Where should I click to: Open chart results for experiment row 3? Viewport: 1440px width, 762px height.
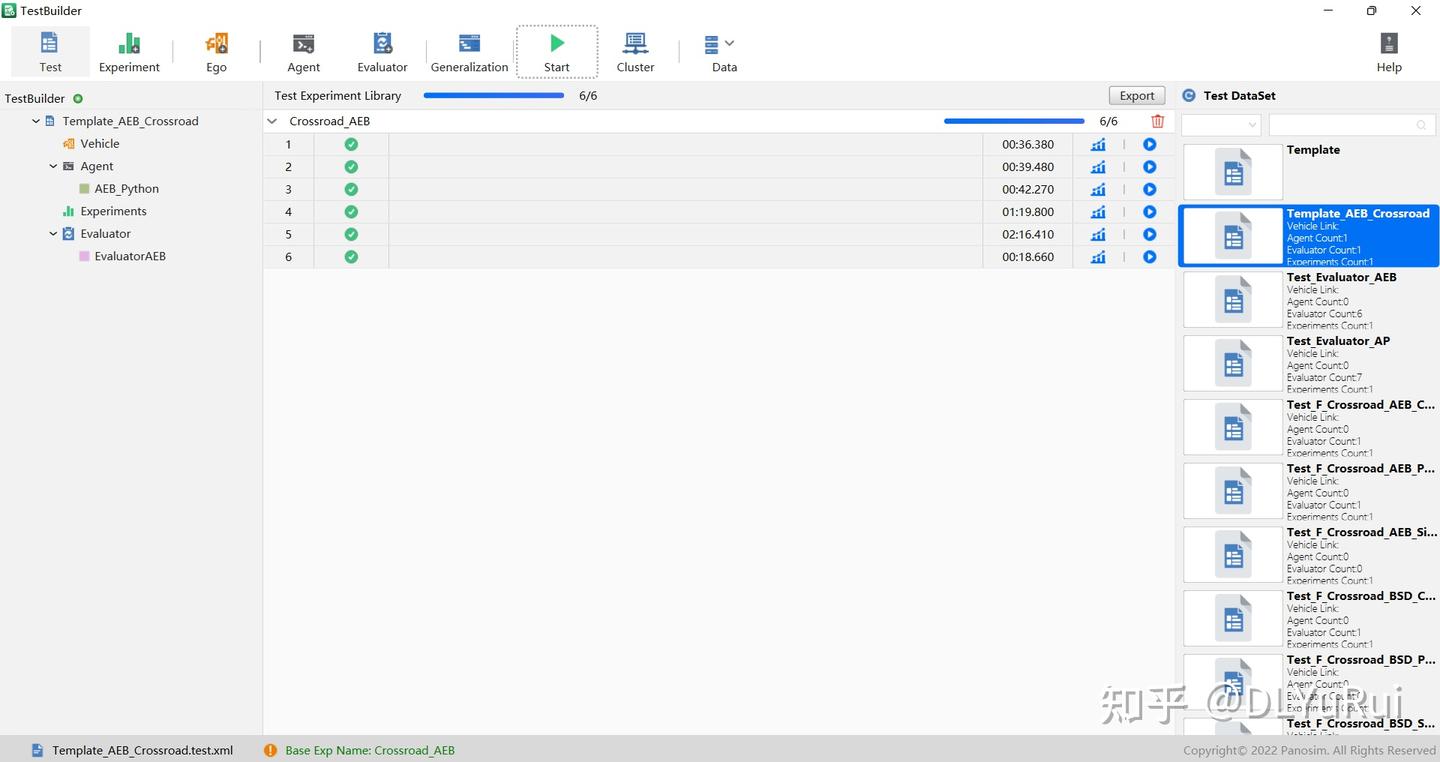pos(1098,189)
